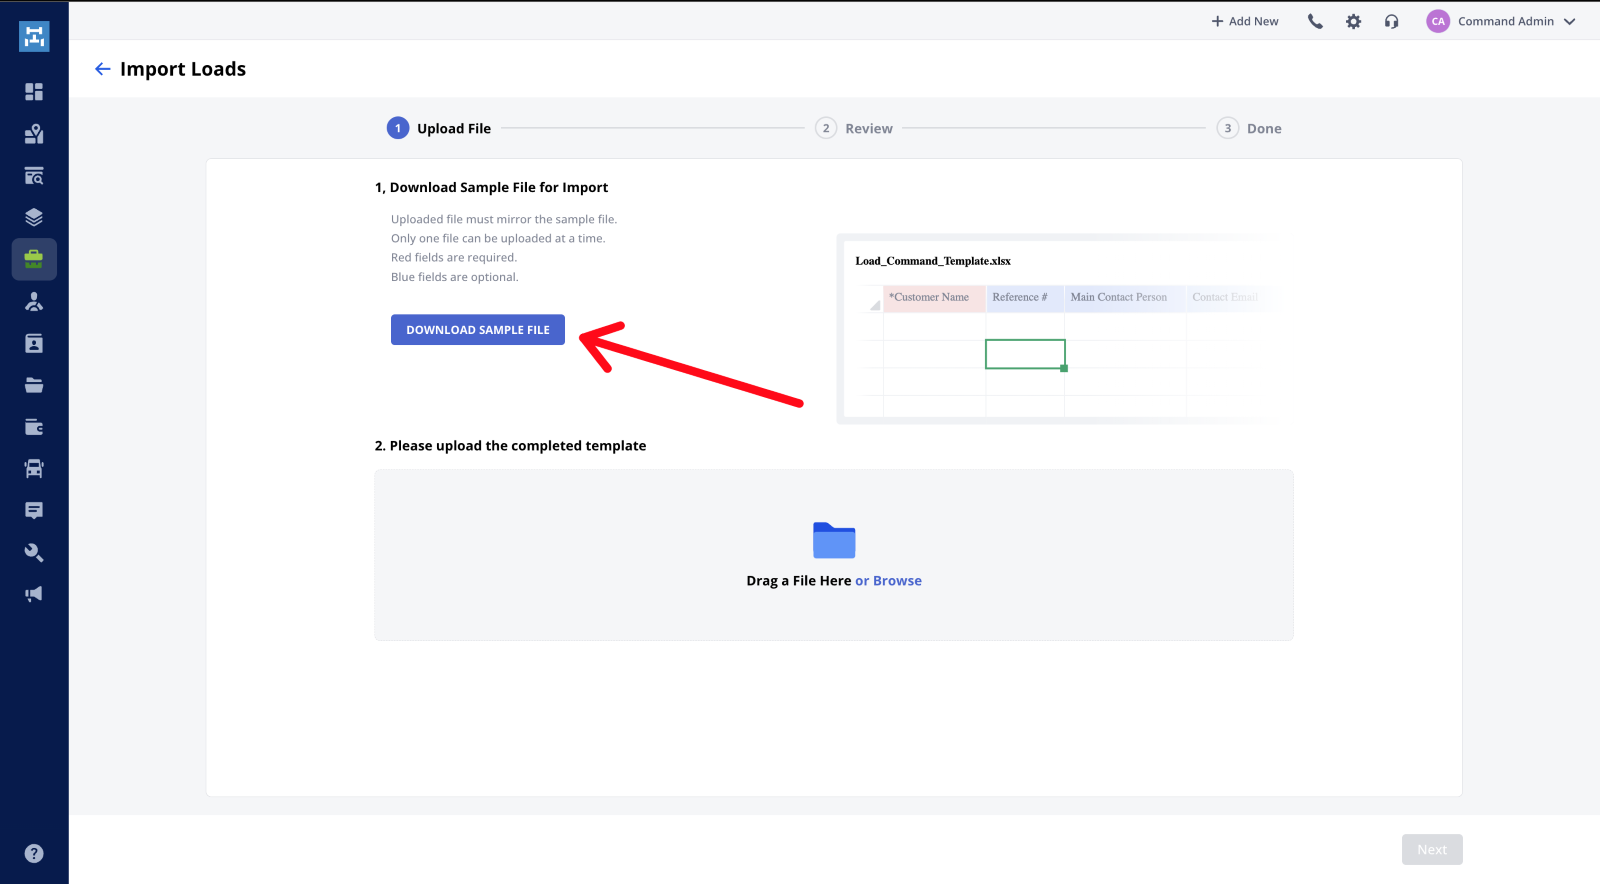Click Add New in top bar
Viewport: 1600px width, 884px height.
coord(1245,21)
